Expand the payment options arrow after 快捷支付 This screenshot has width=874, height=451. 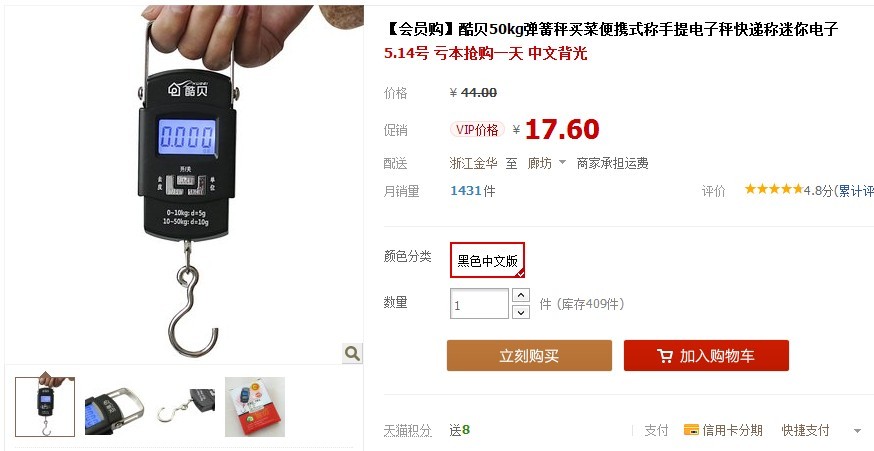tap(857, 431)
